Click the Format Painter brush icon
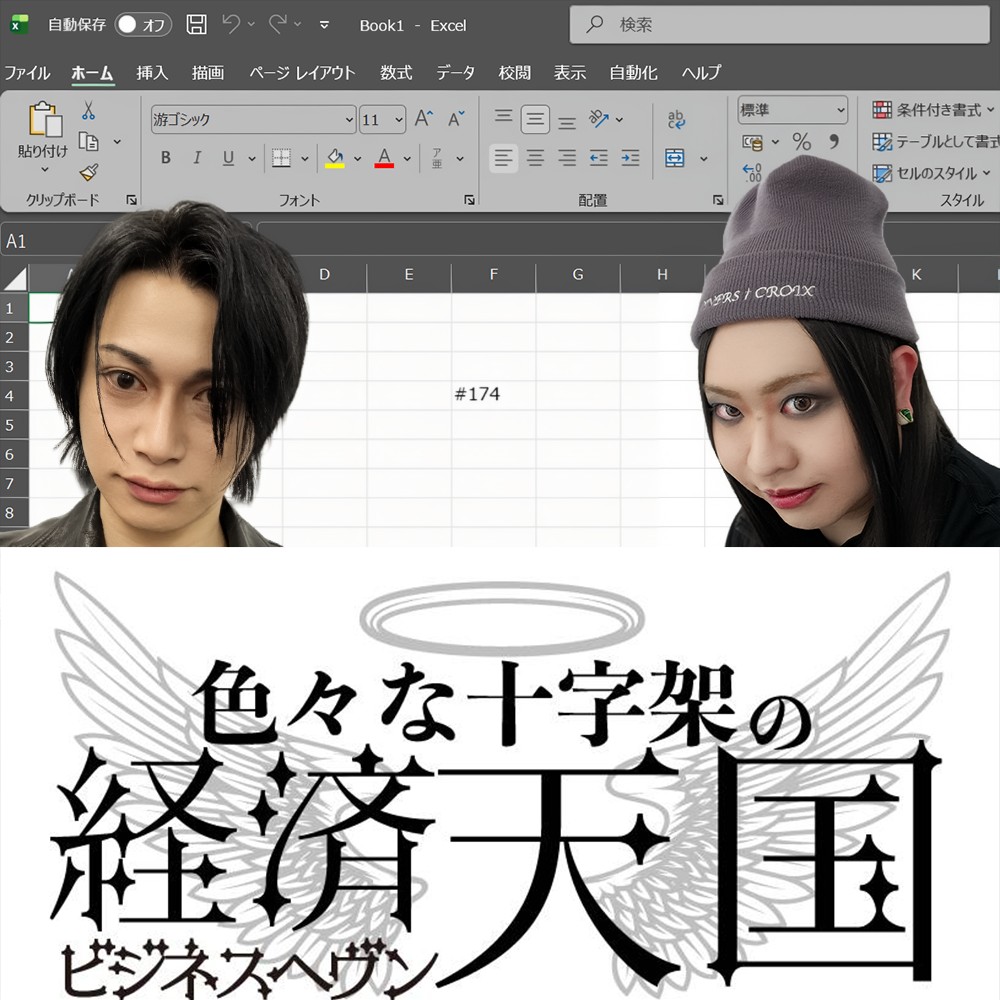 (89, 171)
